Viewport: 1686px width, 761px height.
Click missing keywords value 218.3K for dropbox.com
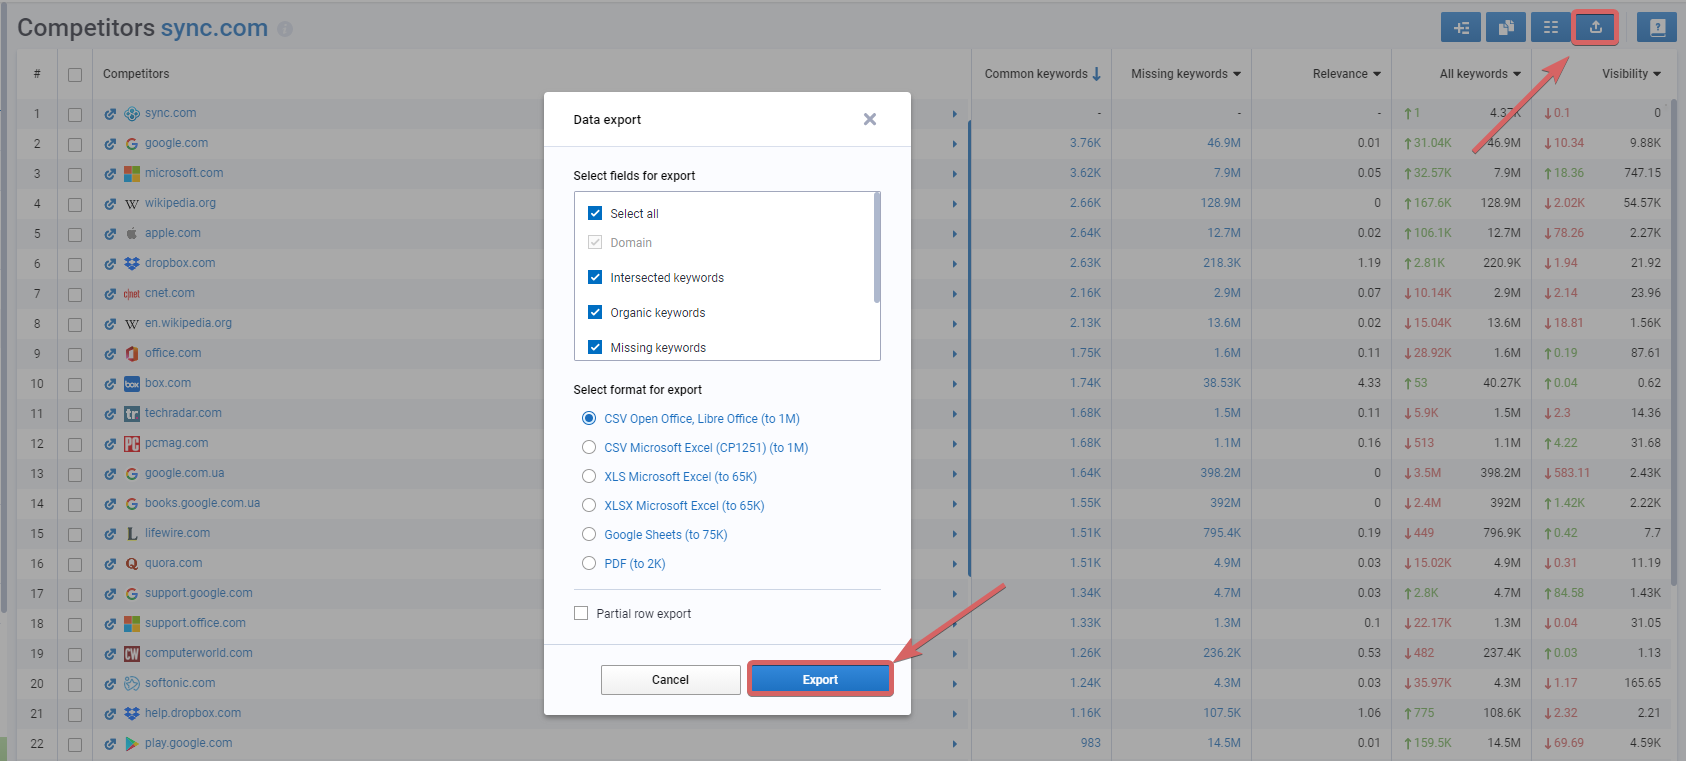click(x=1222, y=263)
